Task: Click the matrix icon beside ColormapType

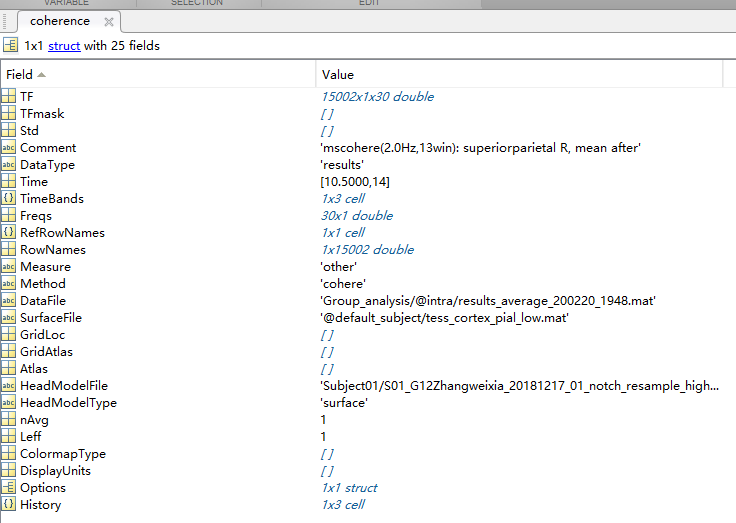Action: pos(8,454)
